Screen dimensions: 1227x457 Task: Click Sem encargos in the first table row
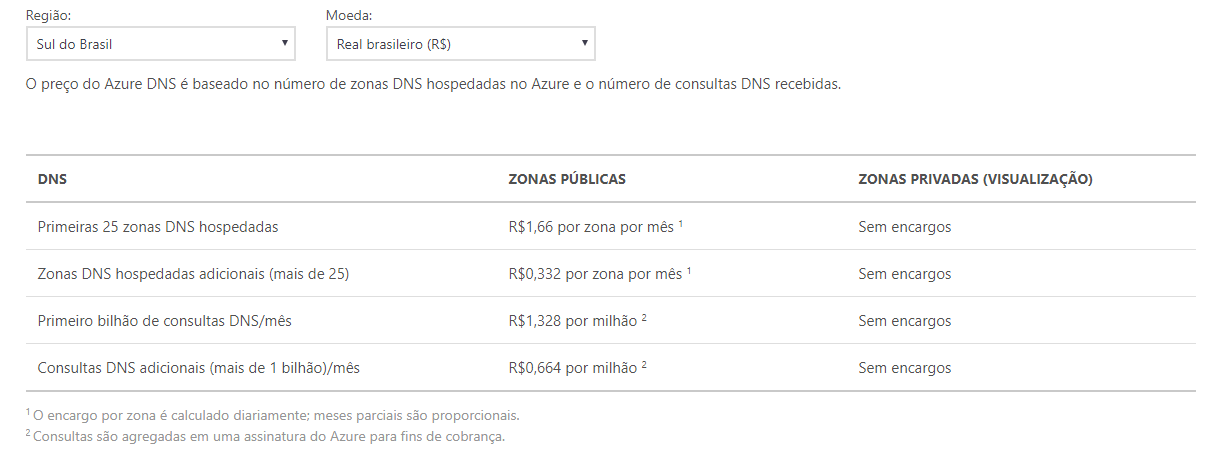point(905,227)
